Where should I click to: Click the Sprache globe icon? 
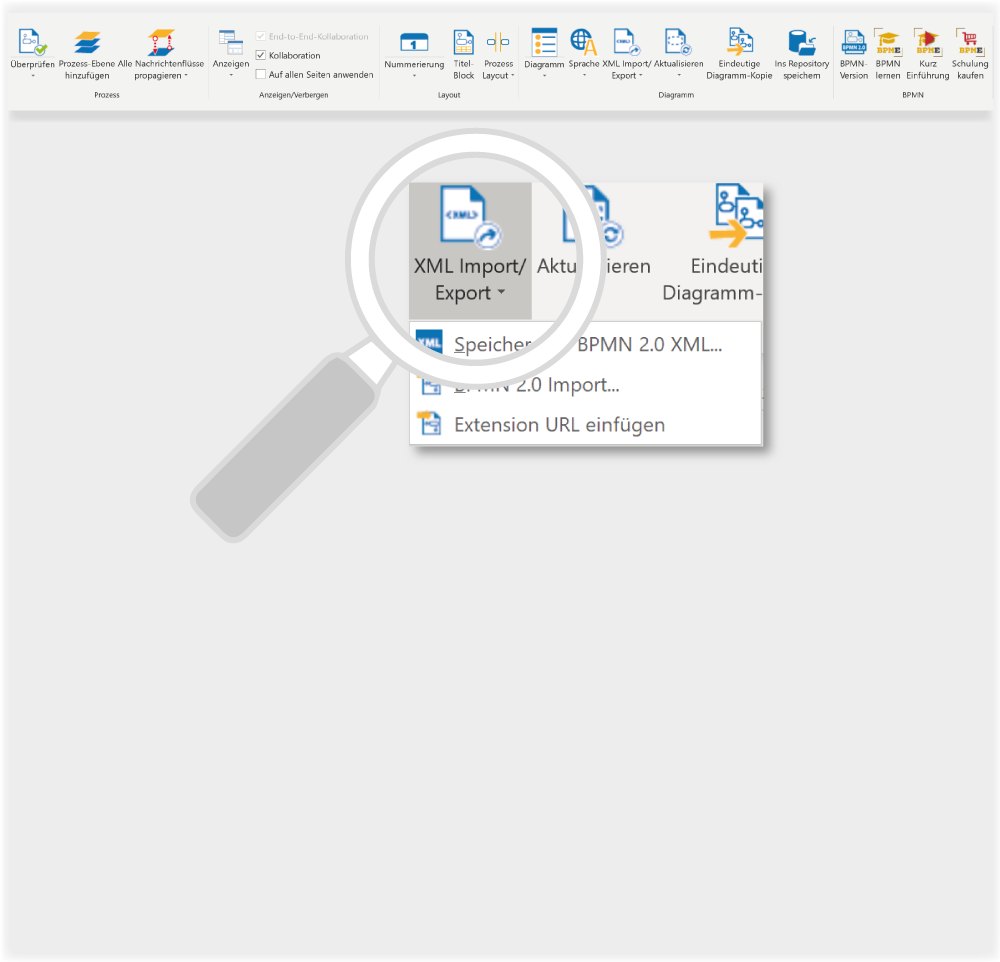[x=584, y=42]
